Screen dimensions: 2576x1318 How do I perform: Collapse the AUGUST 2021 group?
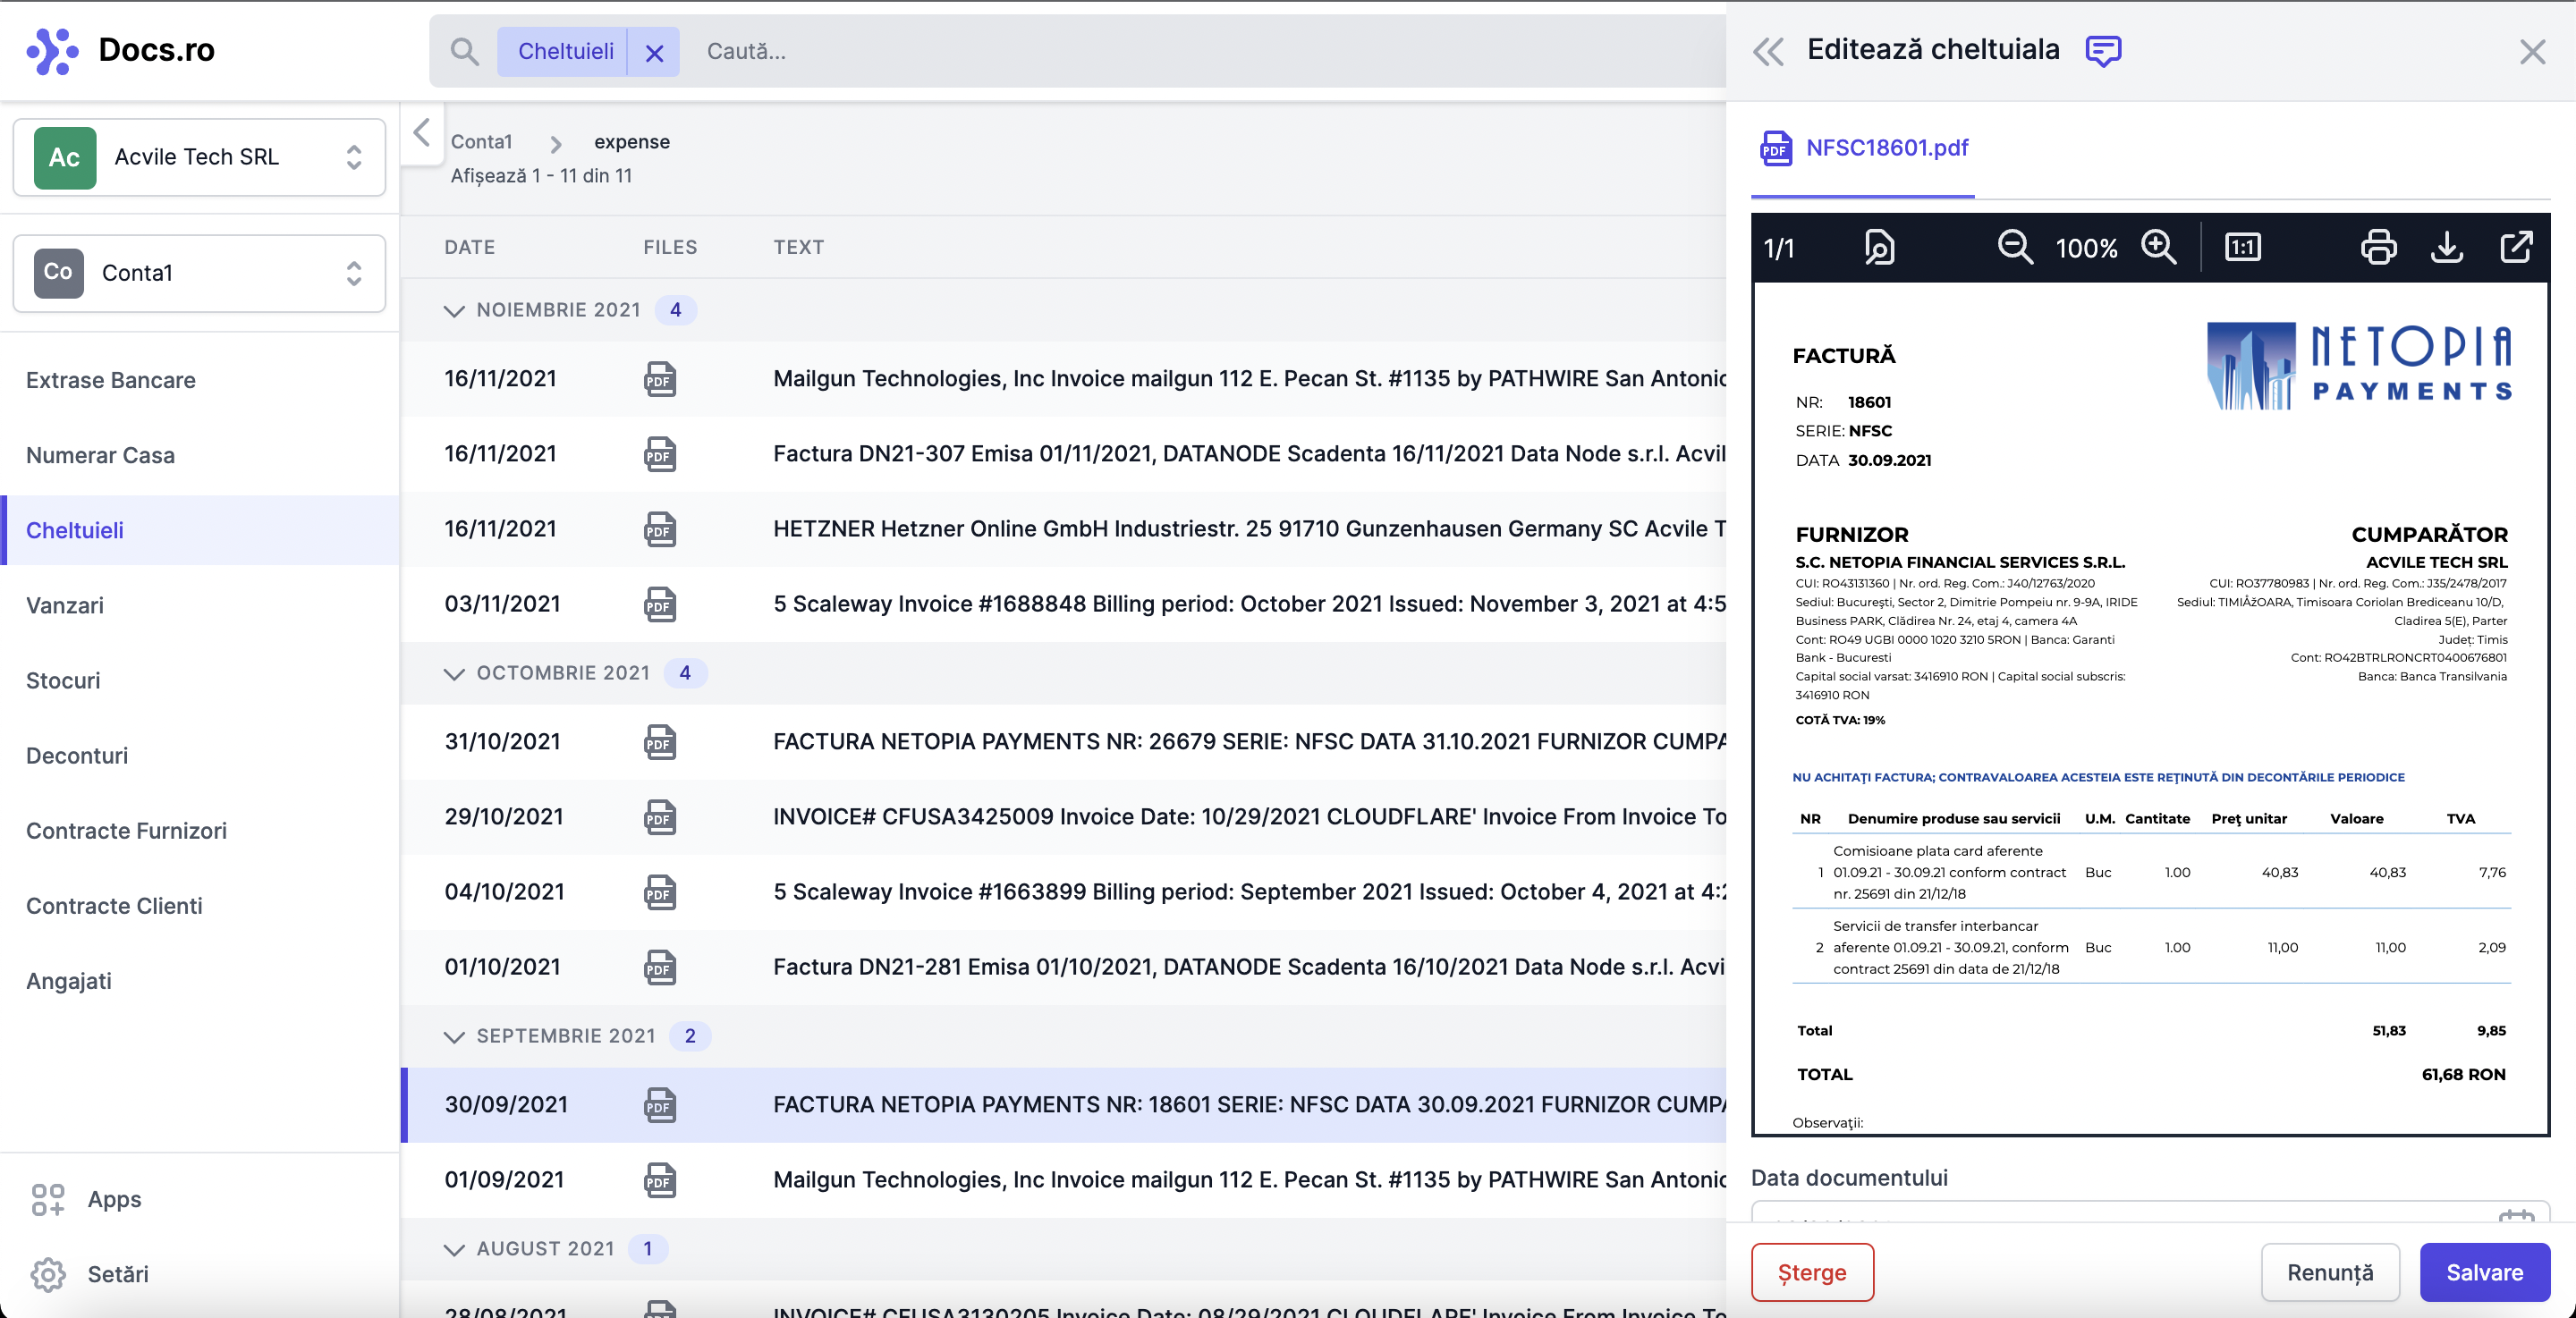(x=454, y=1249)
